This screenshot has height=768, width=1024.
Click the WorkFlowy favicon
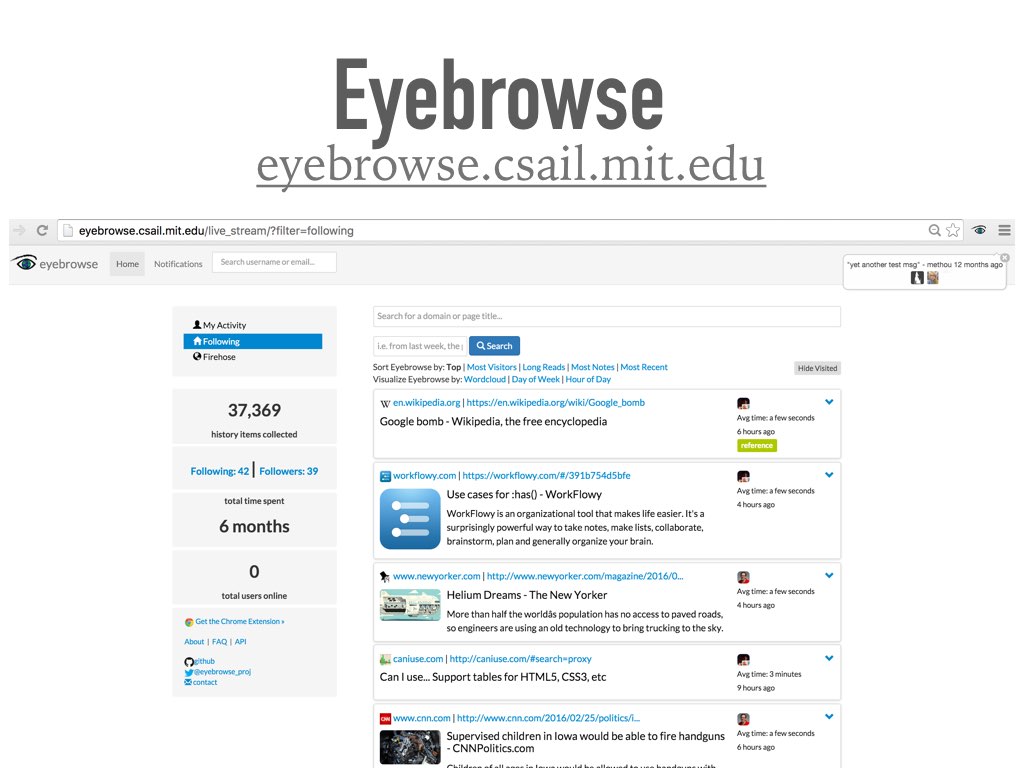pyautogui.click(x=385, y=476)
